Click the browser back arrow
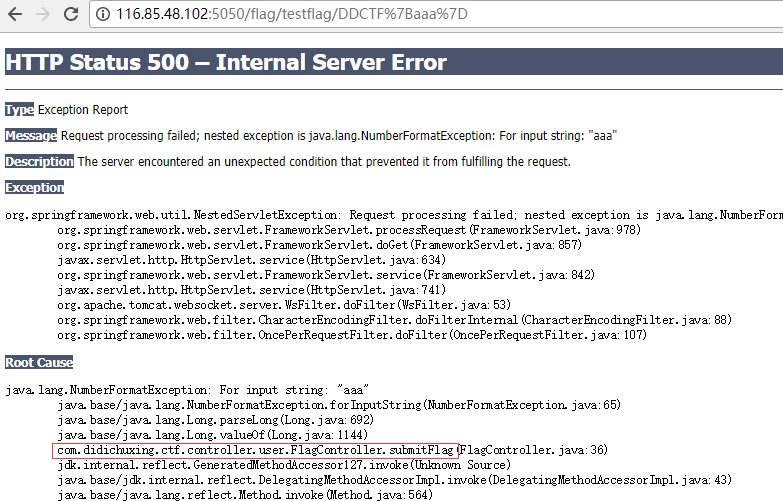The image size is (783, 501). coord(15,16)
